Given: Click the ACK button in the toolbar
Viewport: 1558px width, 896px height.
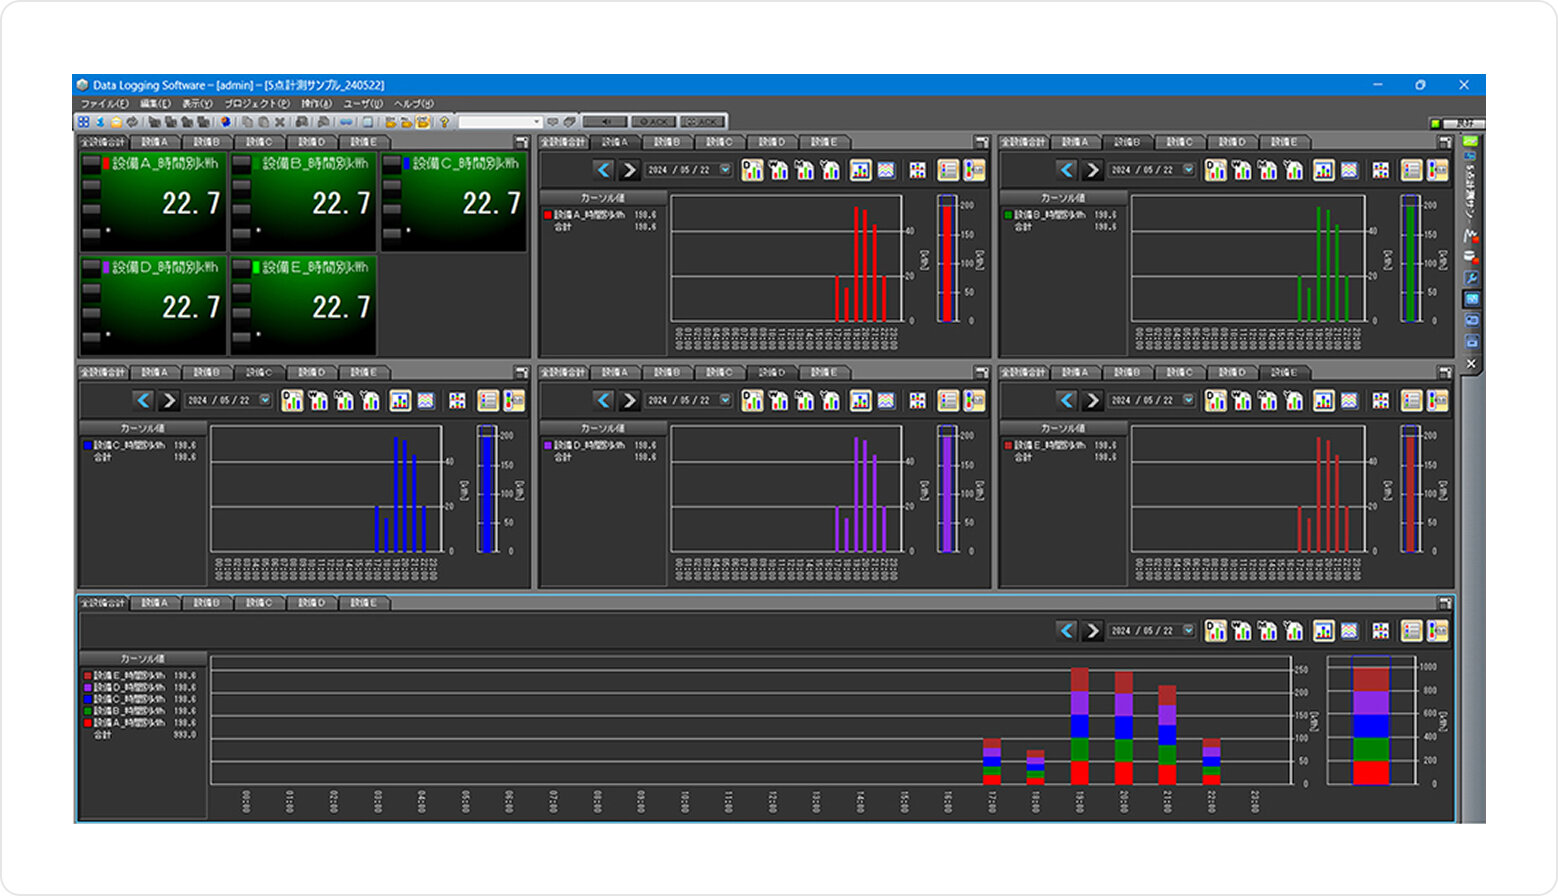Looking at the screenshot, I should 655,122.
